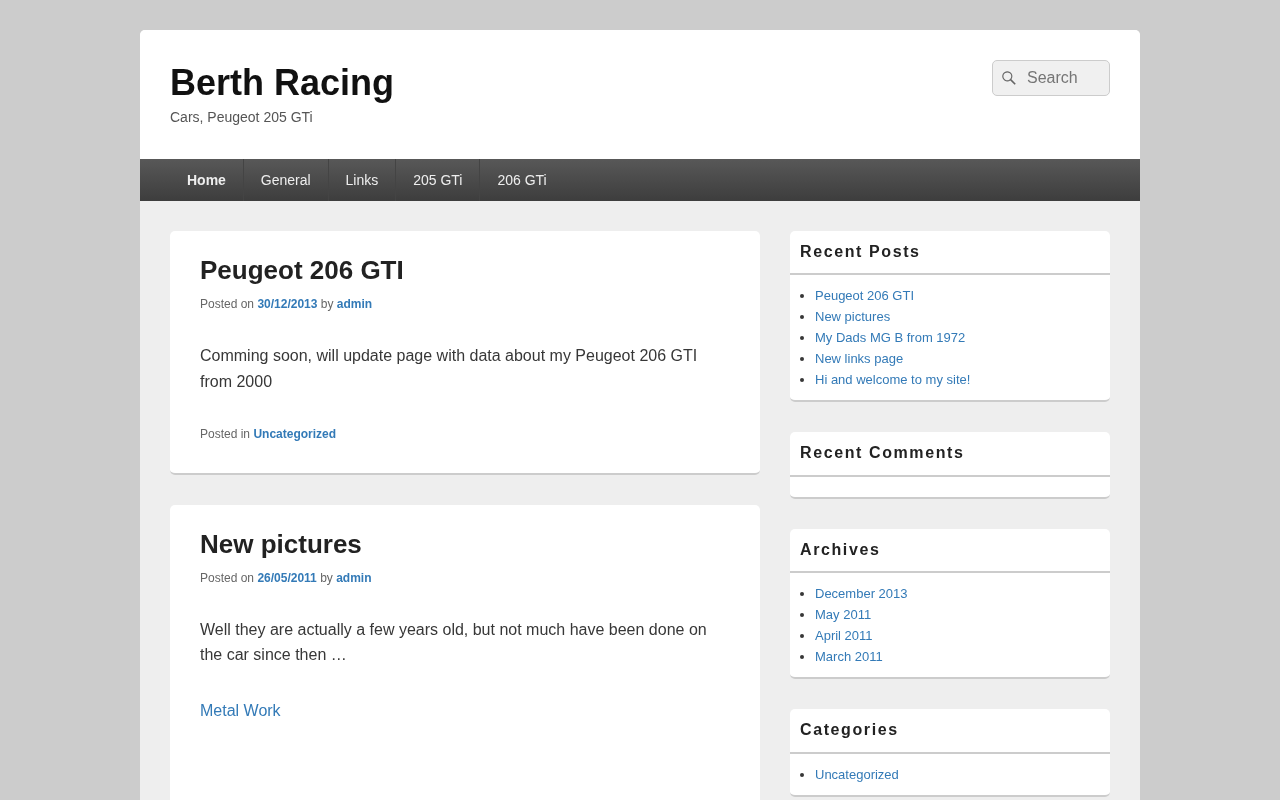1280x800 pixels.
Task: Select the 206 GTi menu item
Action: click(x=522, y=180)
